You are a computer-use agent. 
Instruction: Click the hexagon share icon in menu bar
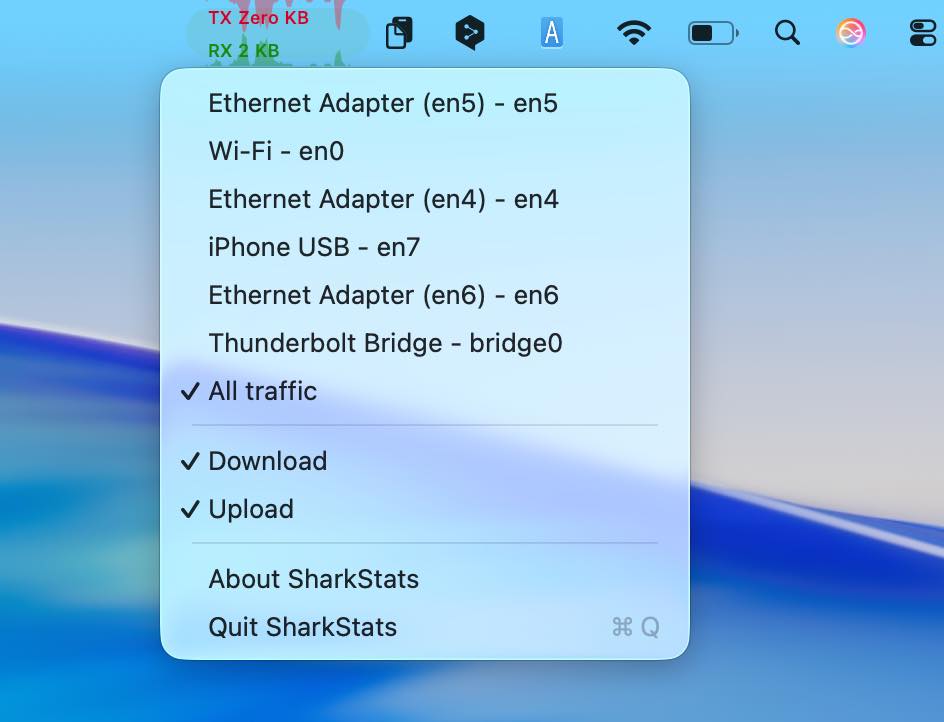[x=470, y=33]
